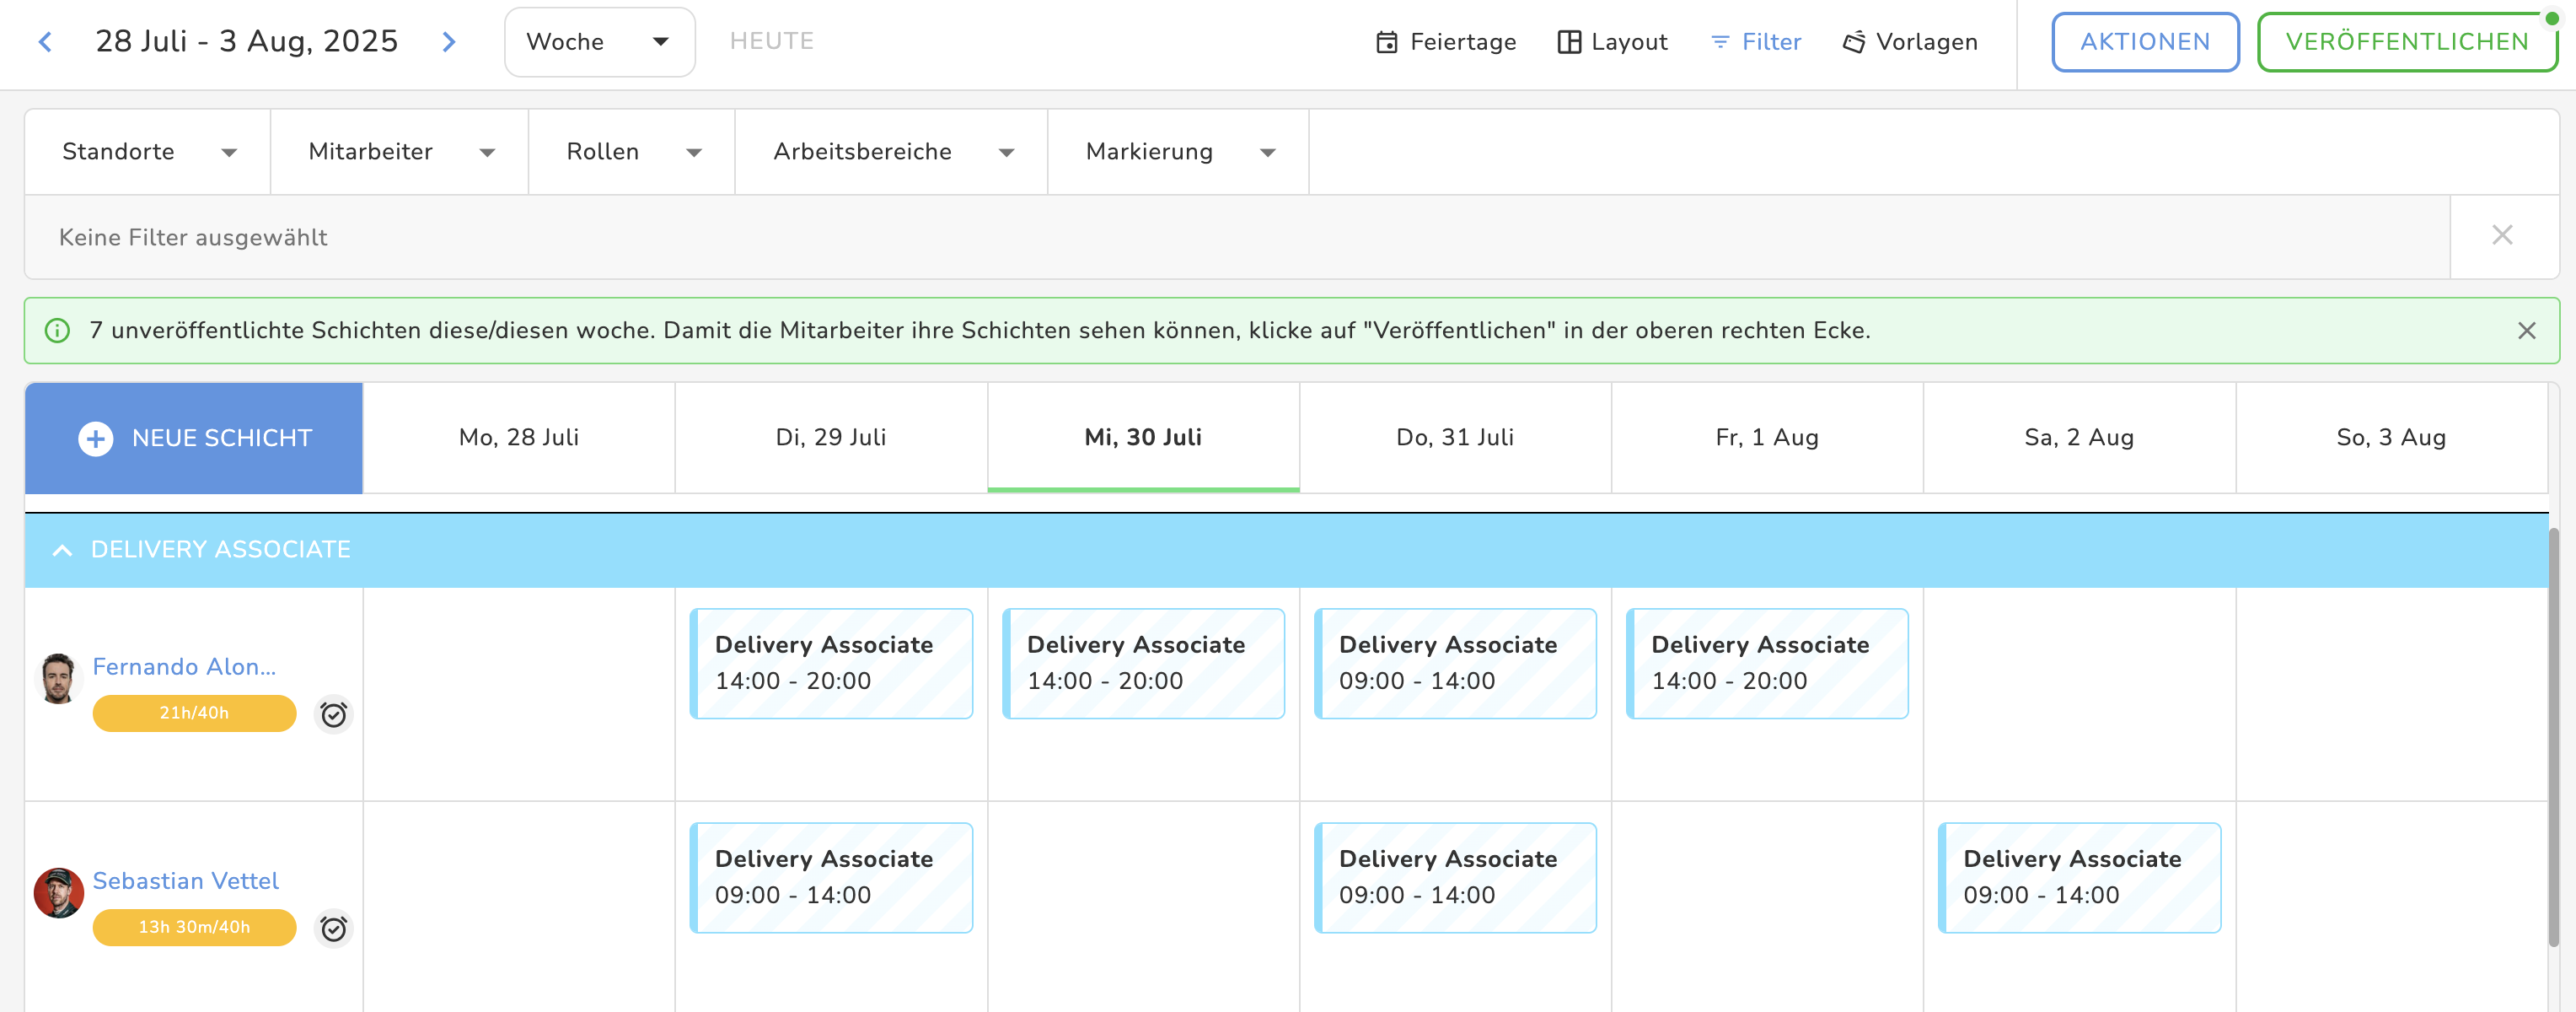Select the Di, 29 Juli column header
This screenshot has width=2576, height=1012.
(831, 438)
